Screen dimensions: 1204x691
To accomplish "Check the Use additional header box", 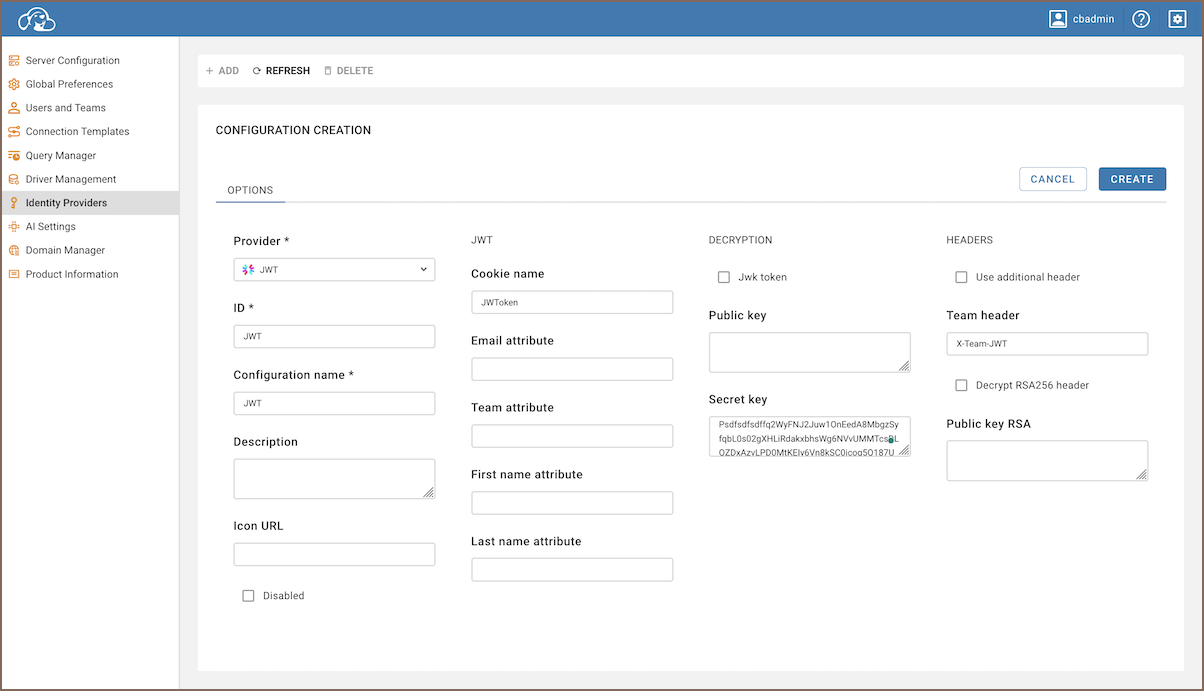I will (961, 277).
